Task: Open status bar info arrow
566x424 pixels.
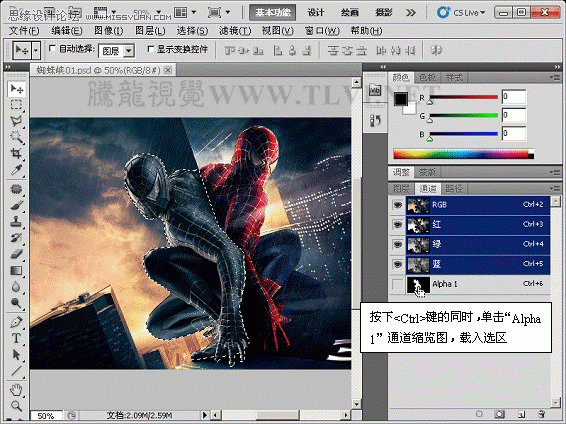Action: [205, 415]
